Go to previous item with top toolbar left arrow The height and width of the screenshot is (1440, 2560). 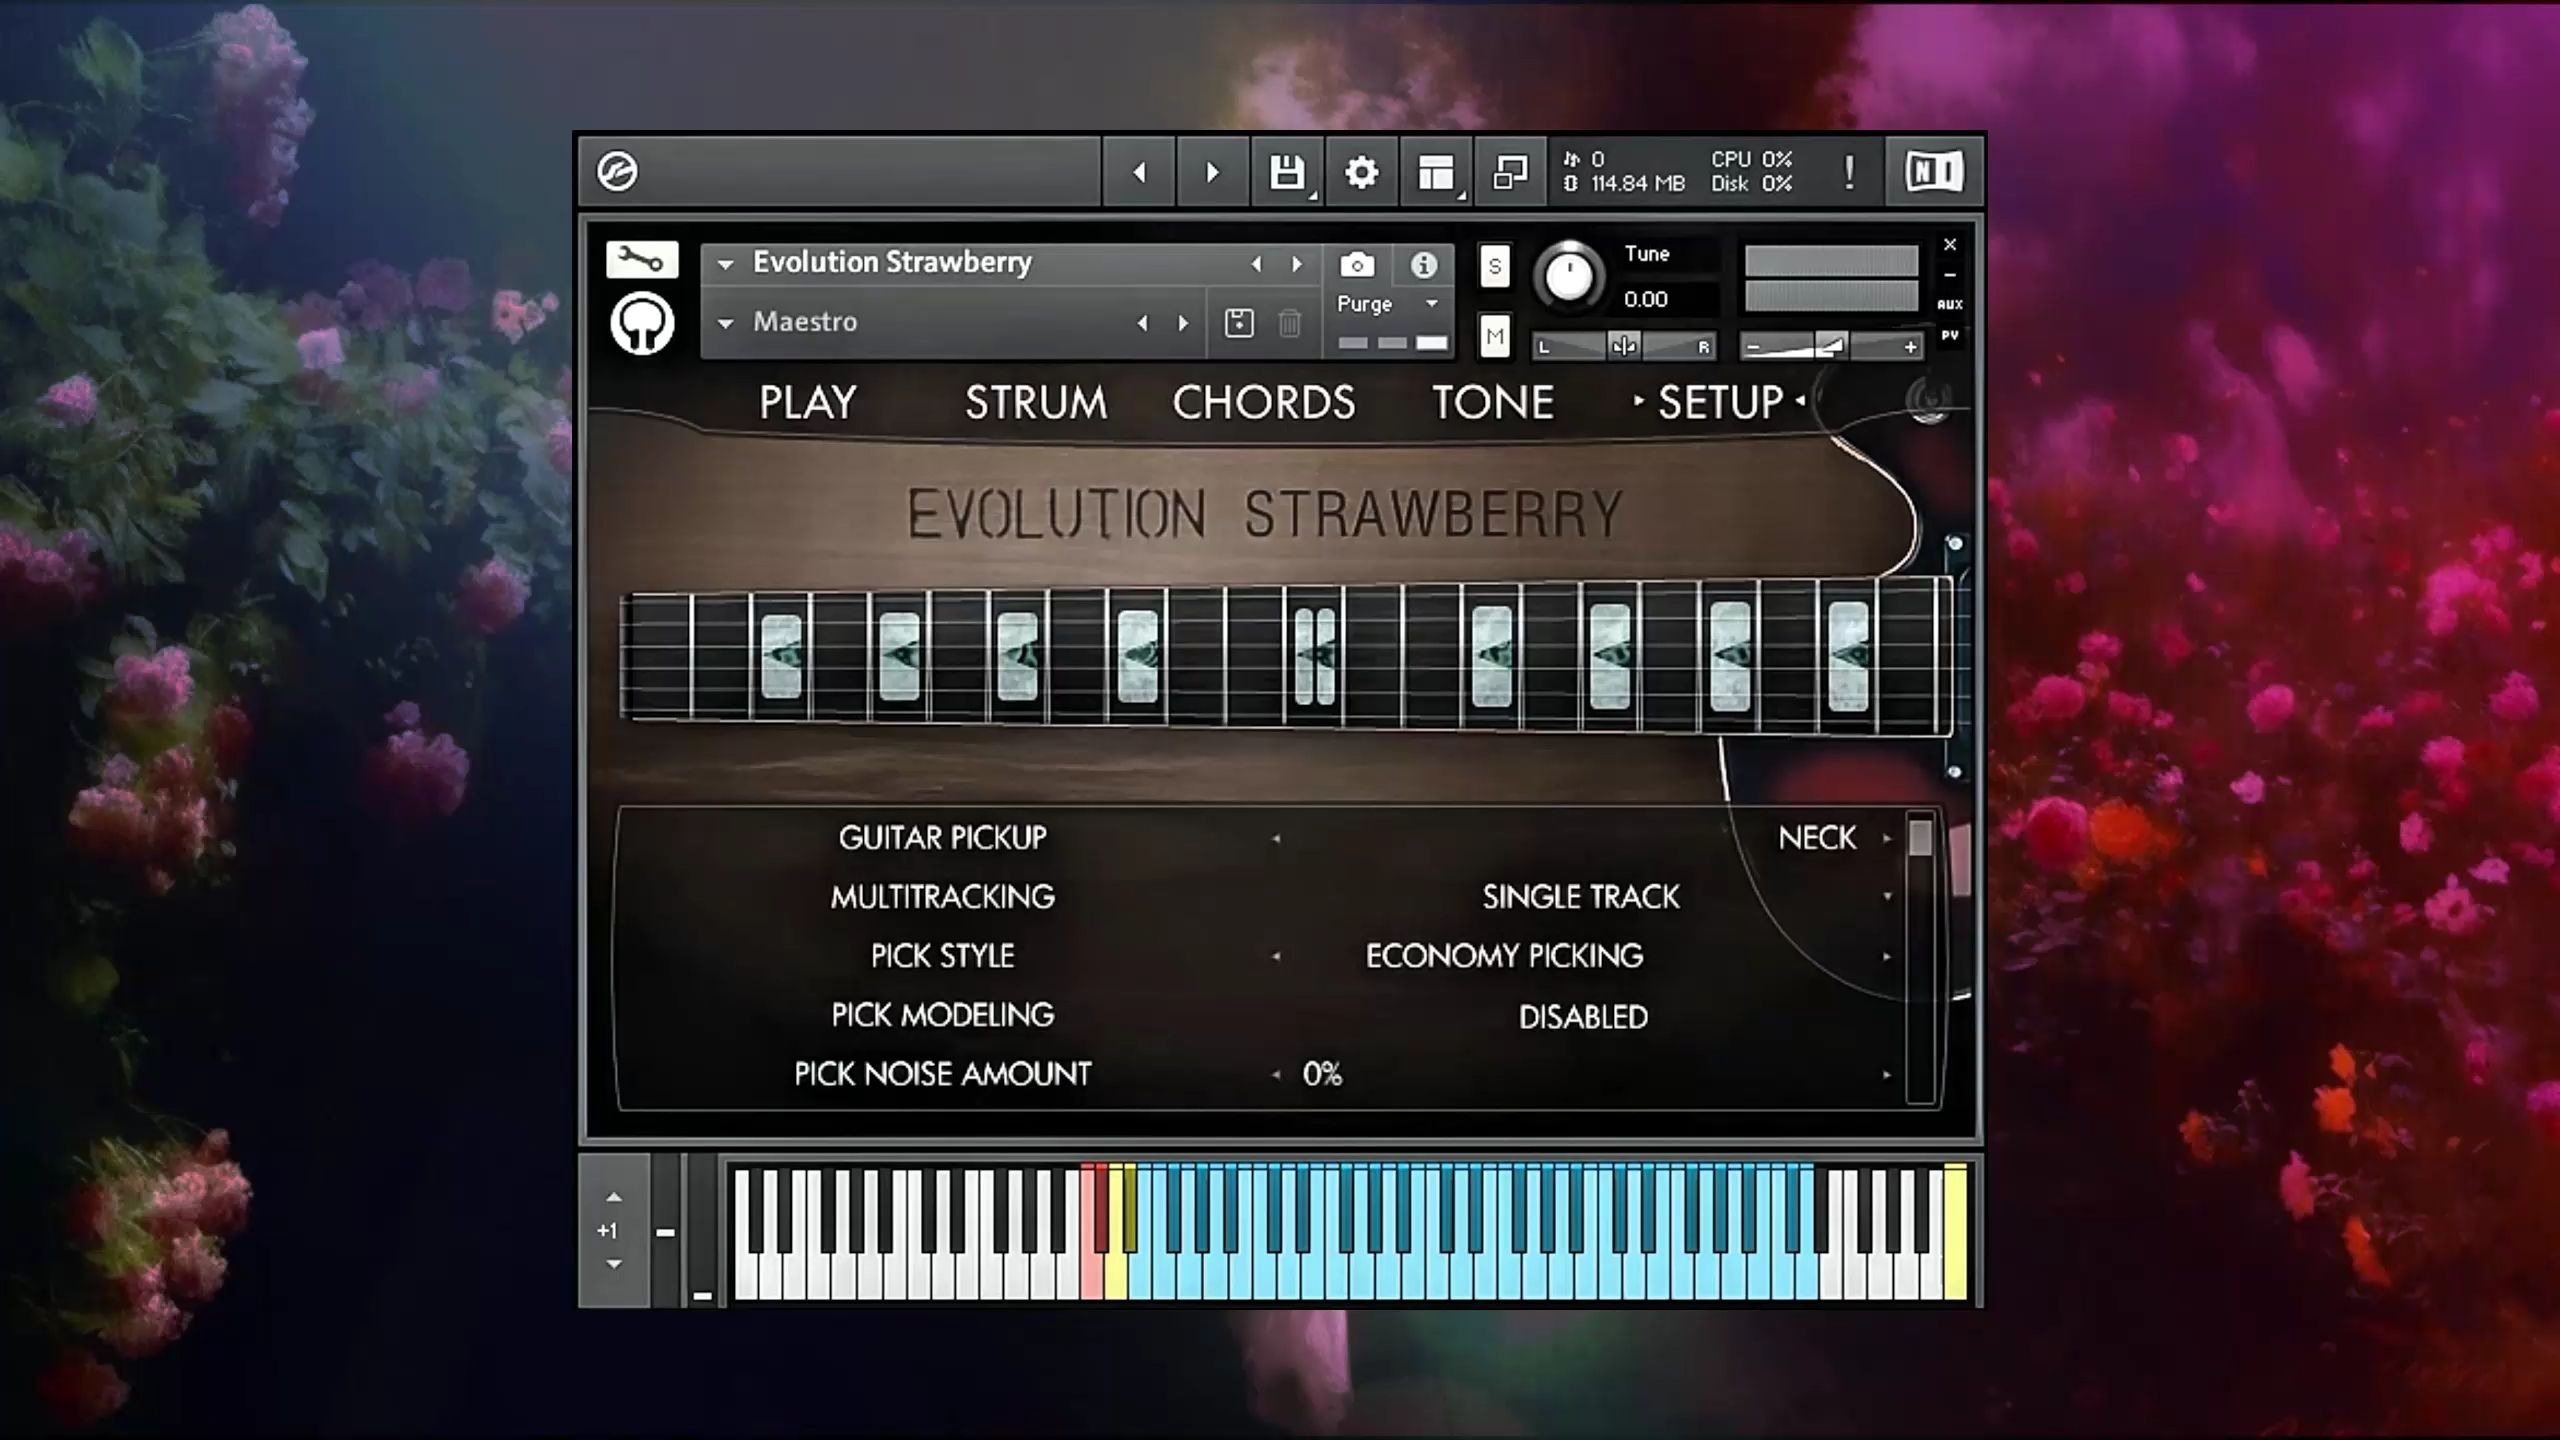pyautogui.click(x=1139, y=172)
